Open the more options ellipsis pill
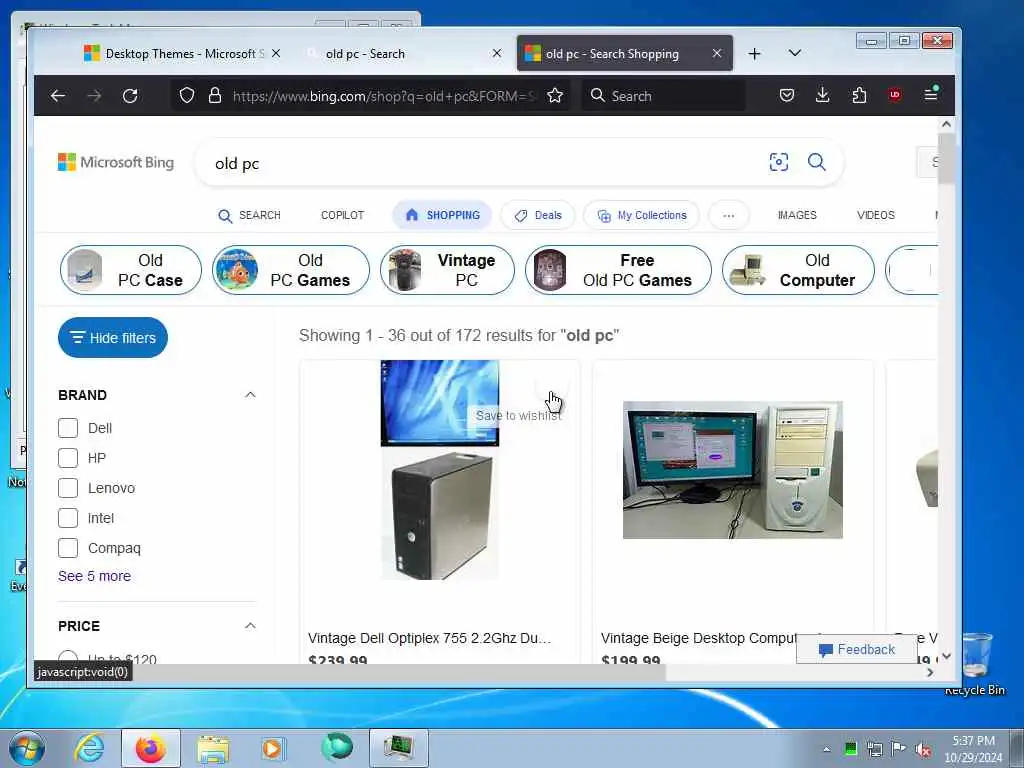This screenshot has height=768, width=1024. [x=729, y=216]
